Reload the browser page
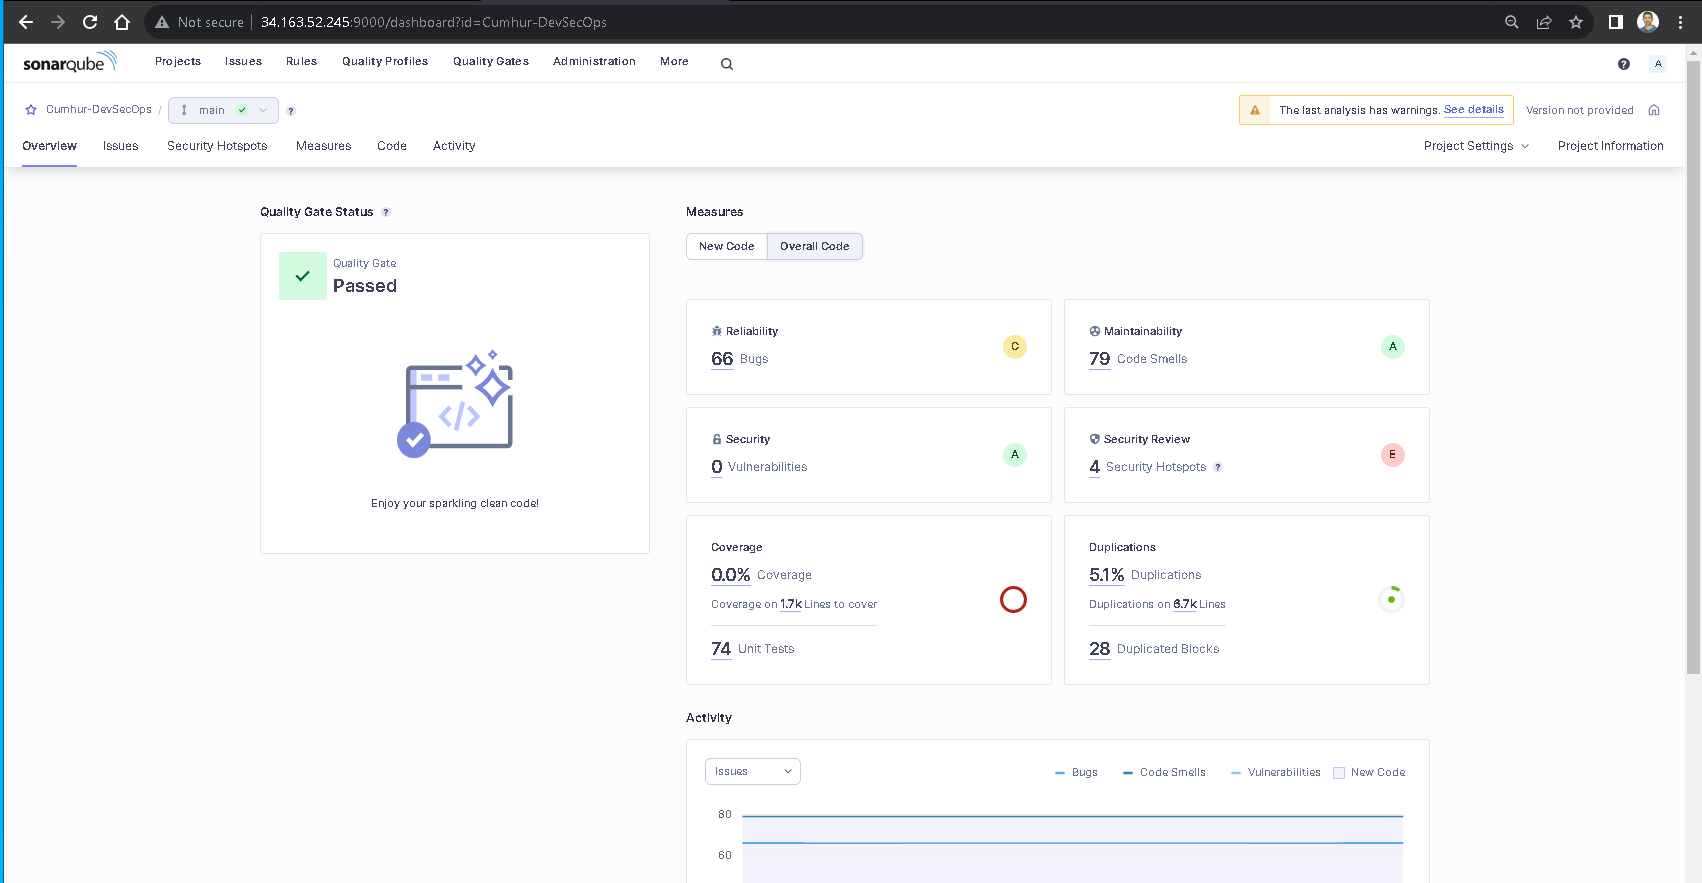Image resolution: width=1702 pixels, height=883 pixels. [x=90, y=22]
